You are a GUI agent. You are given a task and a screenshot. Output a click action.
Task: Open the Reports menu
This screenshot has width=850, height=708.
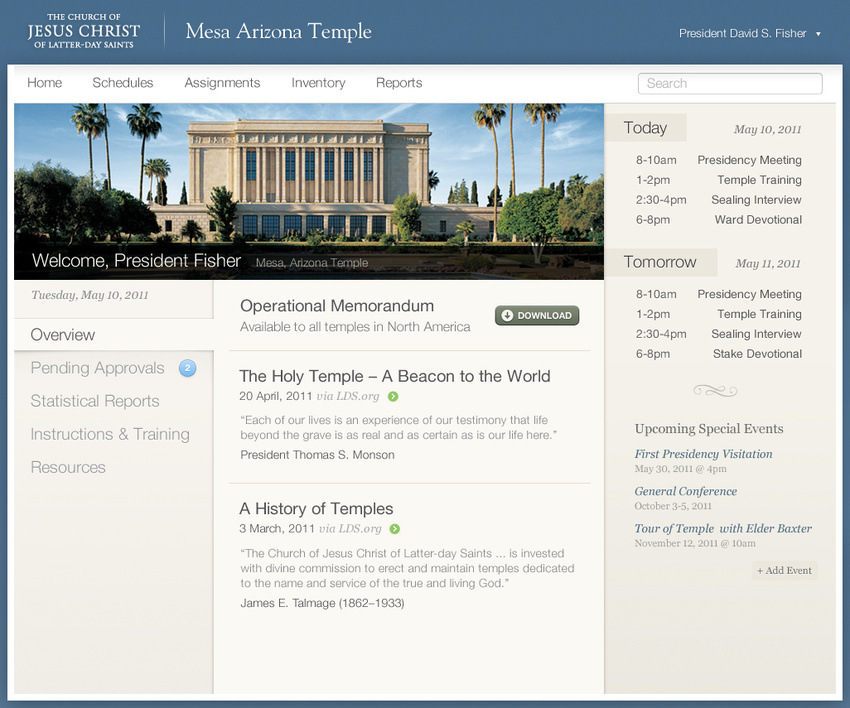point(399,83)
